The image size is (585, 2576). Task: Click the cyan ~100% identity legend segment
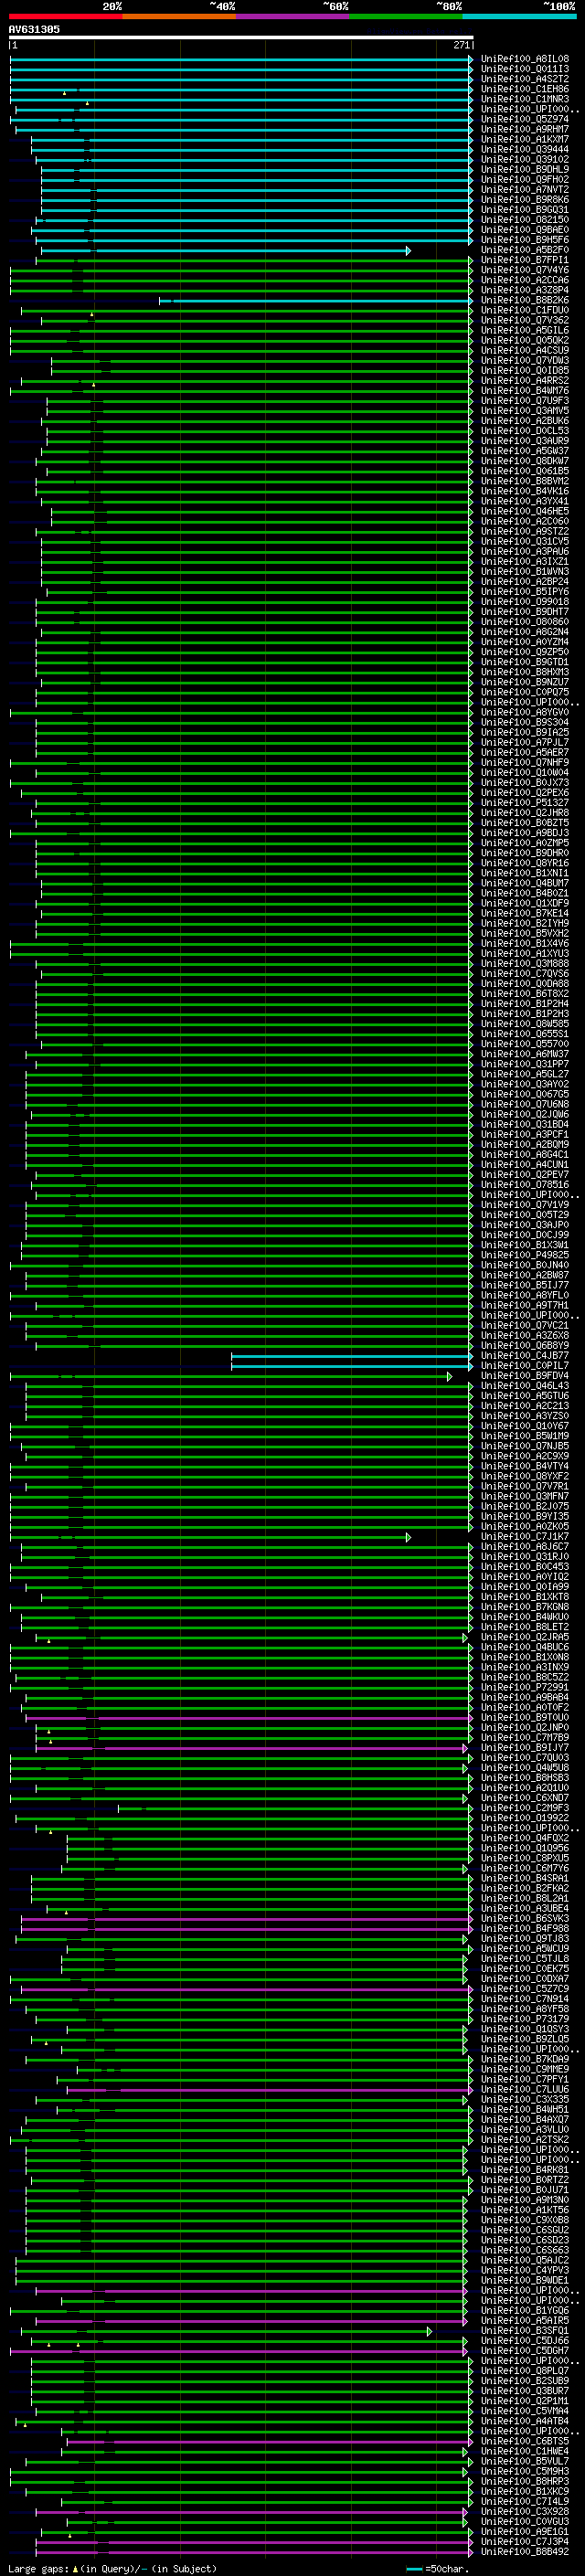pyautogui.click(x=519, y=17)
